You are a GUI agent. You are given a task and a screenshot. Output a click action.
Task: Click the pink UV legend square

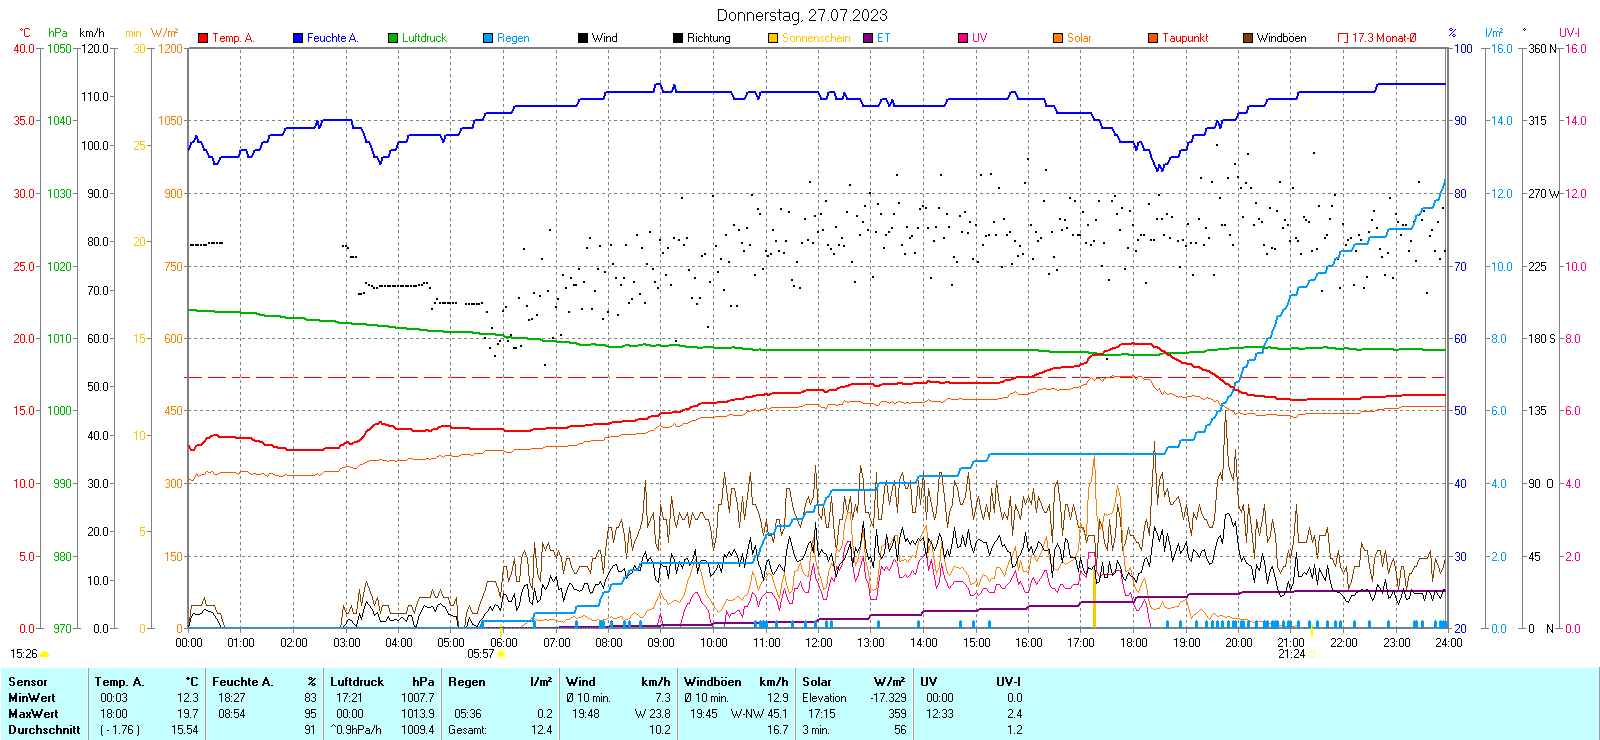coord(963,38)
